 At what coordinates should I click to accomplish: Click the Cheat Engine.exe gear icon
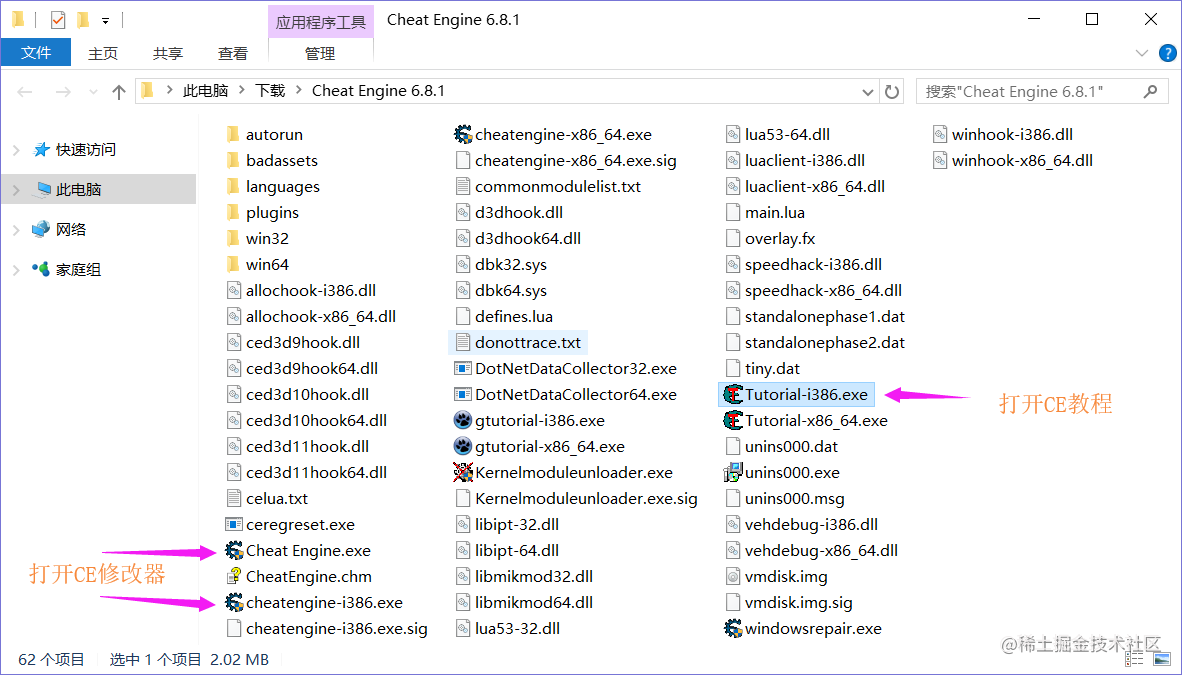pyautogui.click(x=234, y=551)
